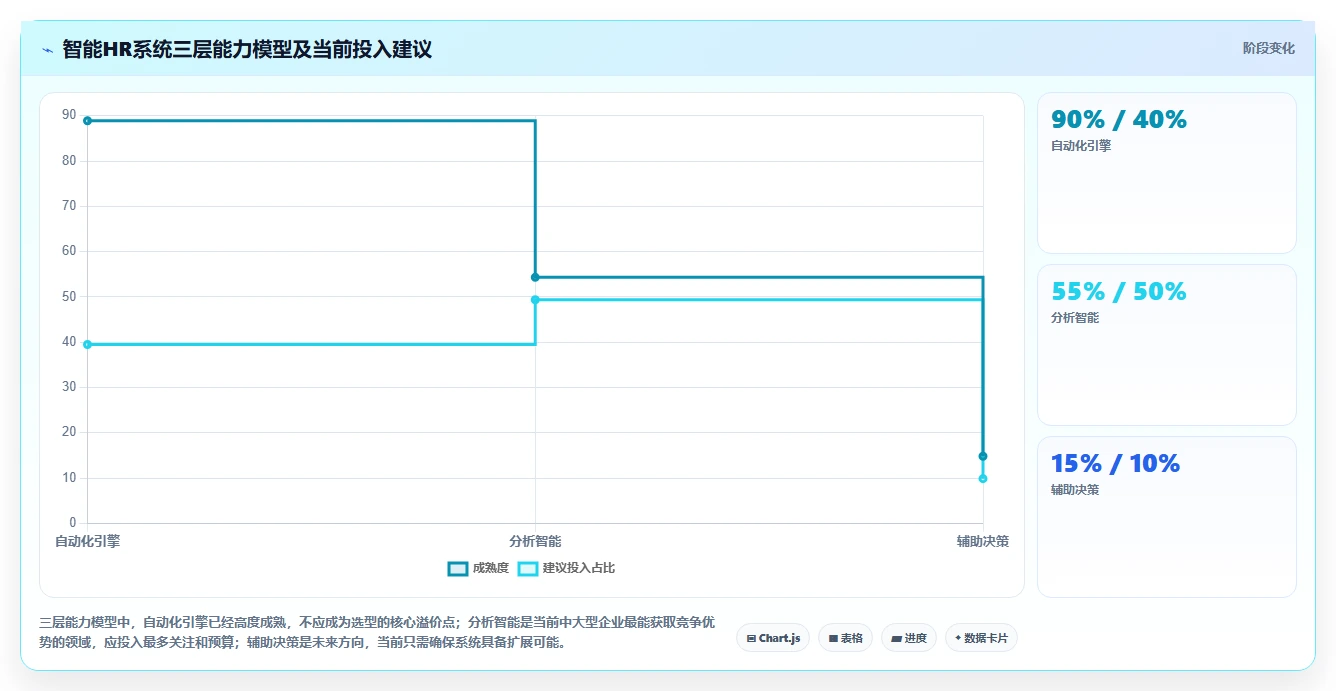The image size is (1336, 691).
Task: Click the 55% / 50% value text
Action: coord(1118,291)
